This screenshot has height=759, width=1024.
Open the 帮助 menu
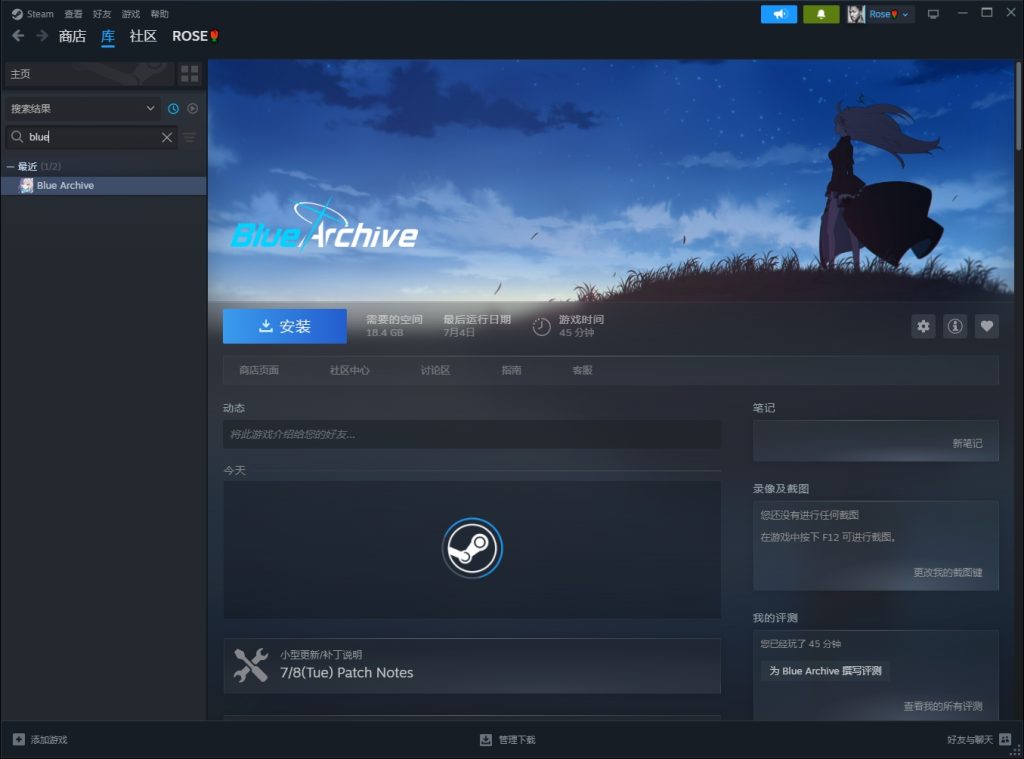click(x=159, y=14)
